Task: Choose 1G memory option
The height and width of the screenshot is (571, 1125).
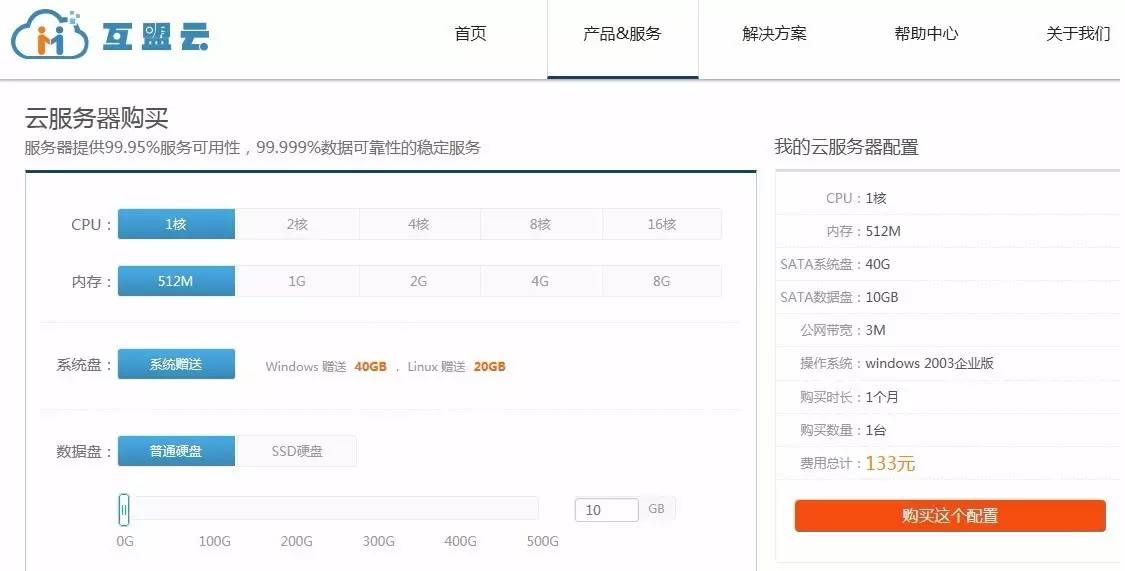Action: pos(297,281)
